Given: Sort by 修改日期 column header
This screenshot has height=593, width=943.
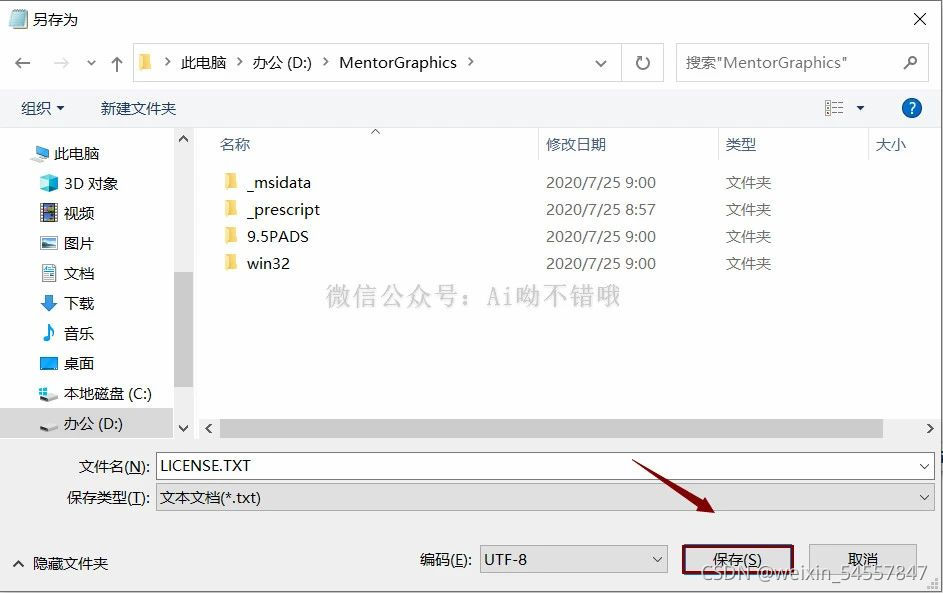Looking at the screenshot, I should [x=576, y=144].
